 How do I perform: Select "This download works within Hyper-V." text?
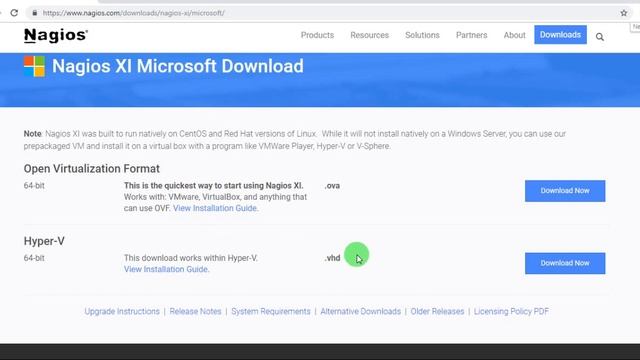point(191,258)
